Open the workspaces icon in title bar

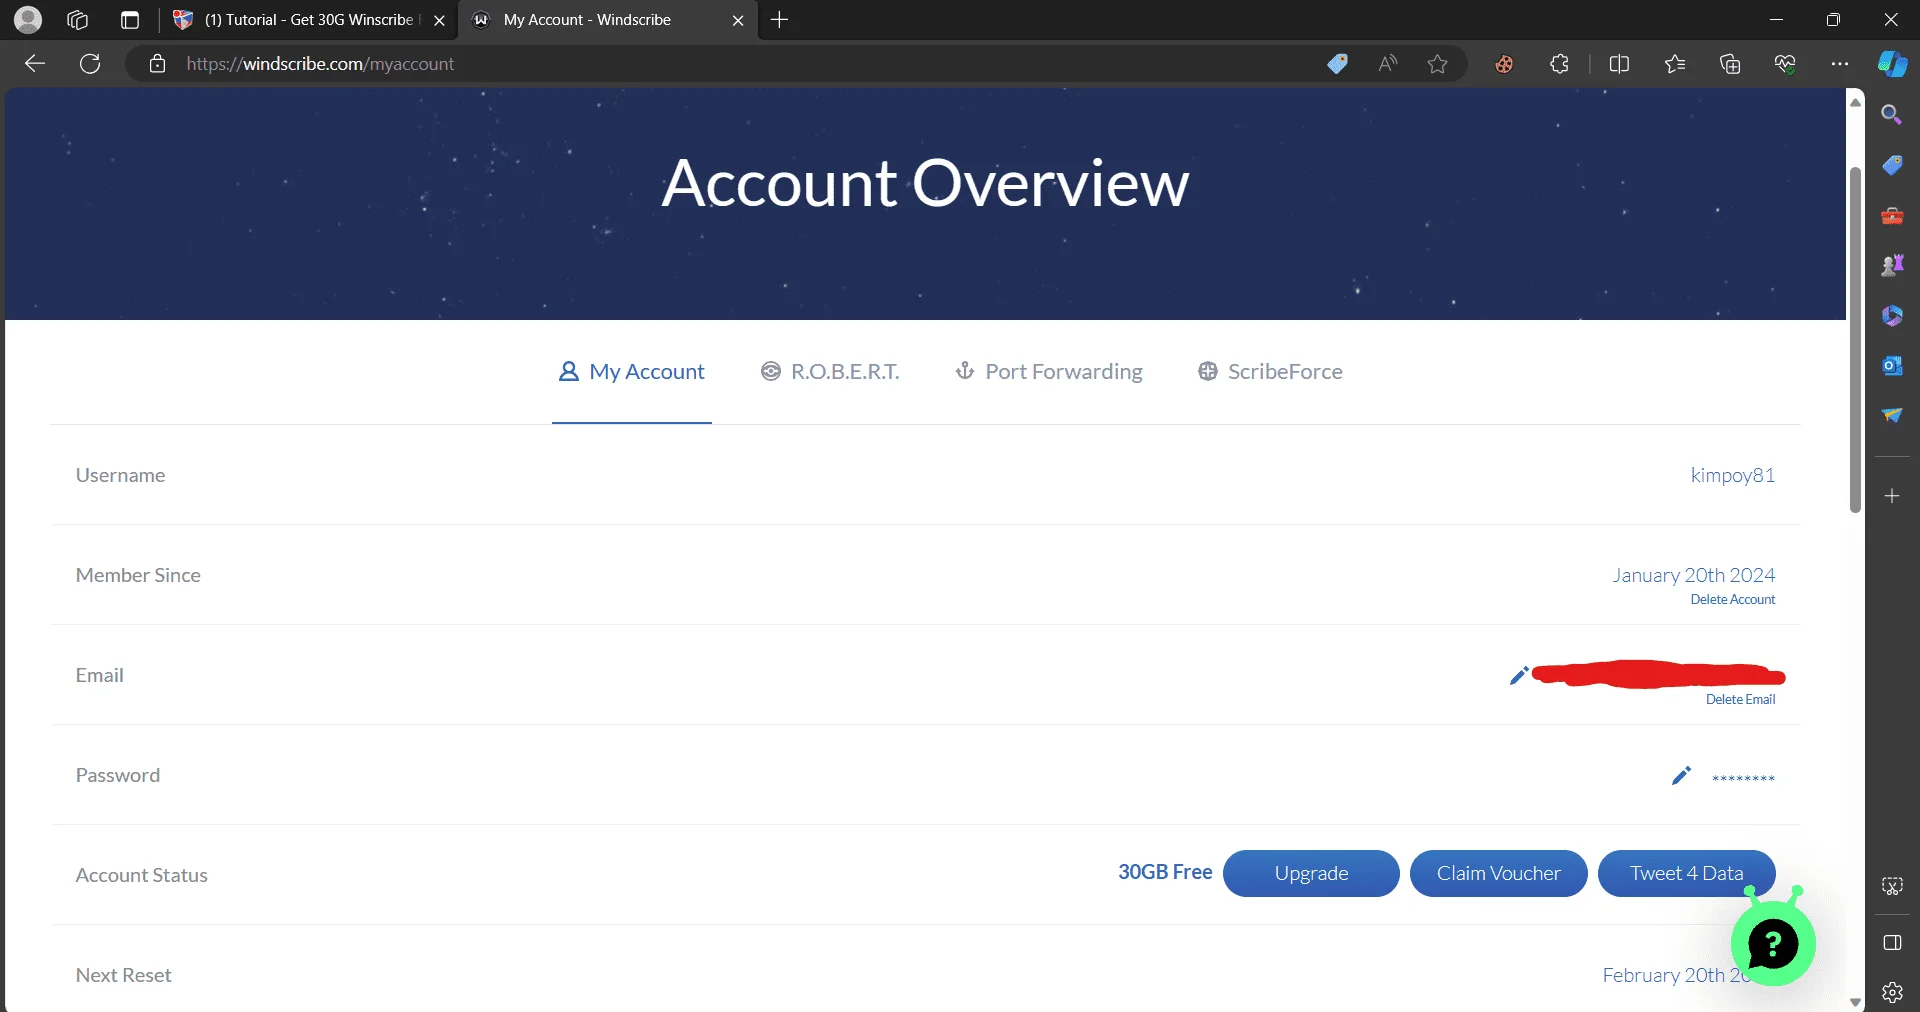pos(78,19)
